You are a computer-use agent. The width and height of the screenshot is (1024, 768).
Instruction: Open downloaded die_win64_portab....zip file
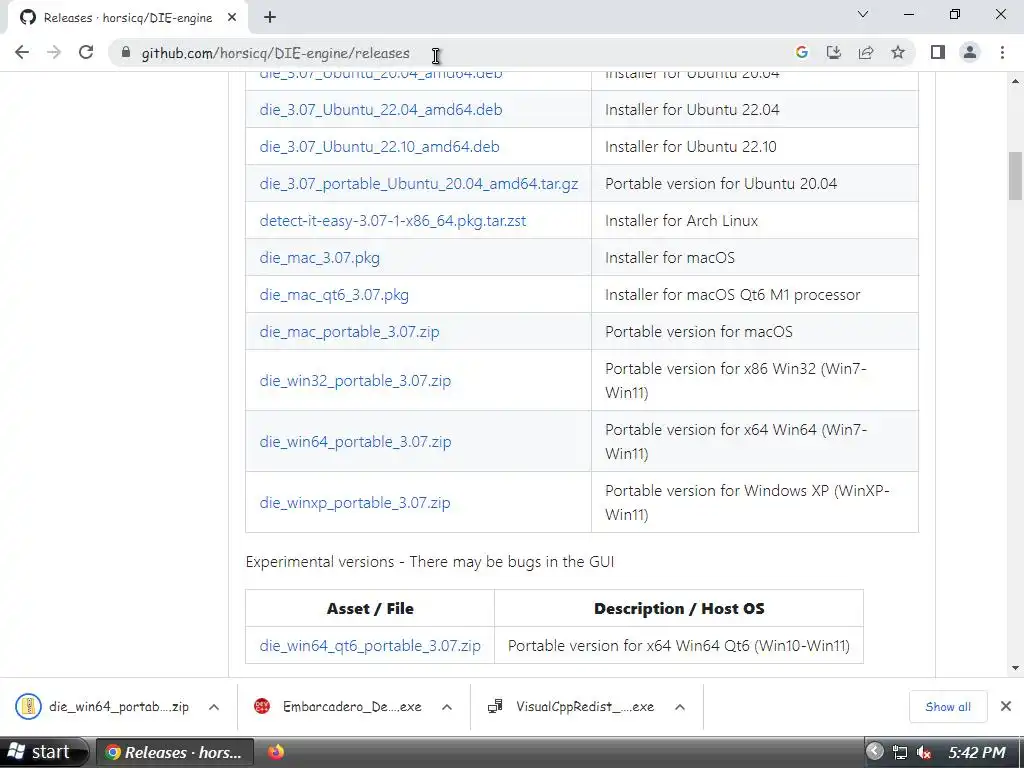point(103,707)
